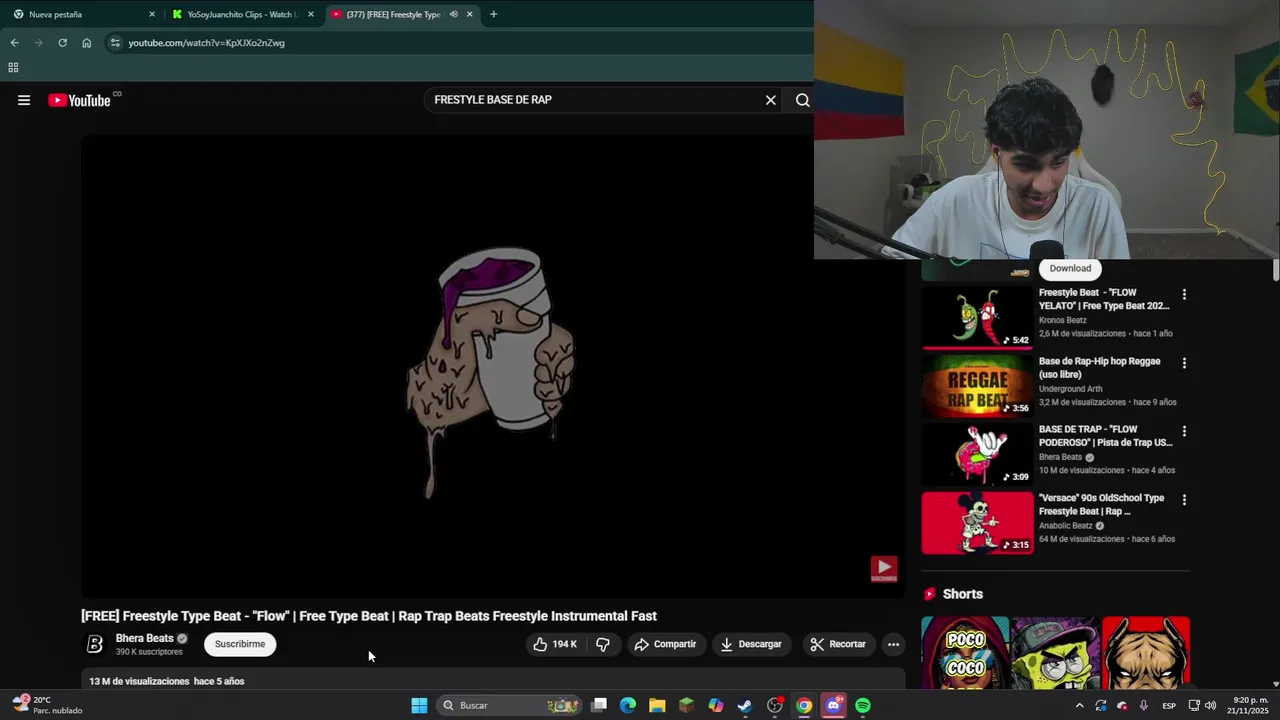Click the microphone tray icon

(1144, 705)
